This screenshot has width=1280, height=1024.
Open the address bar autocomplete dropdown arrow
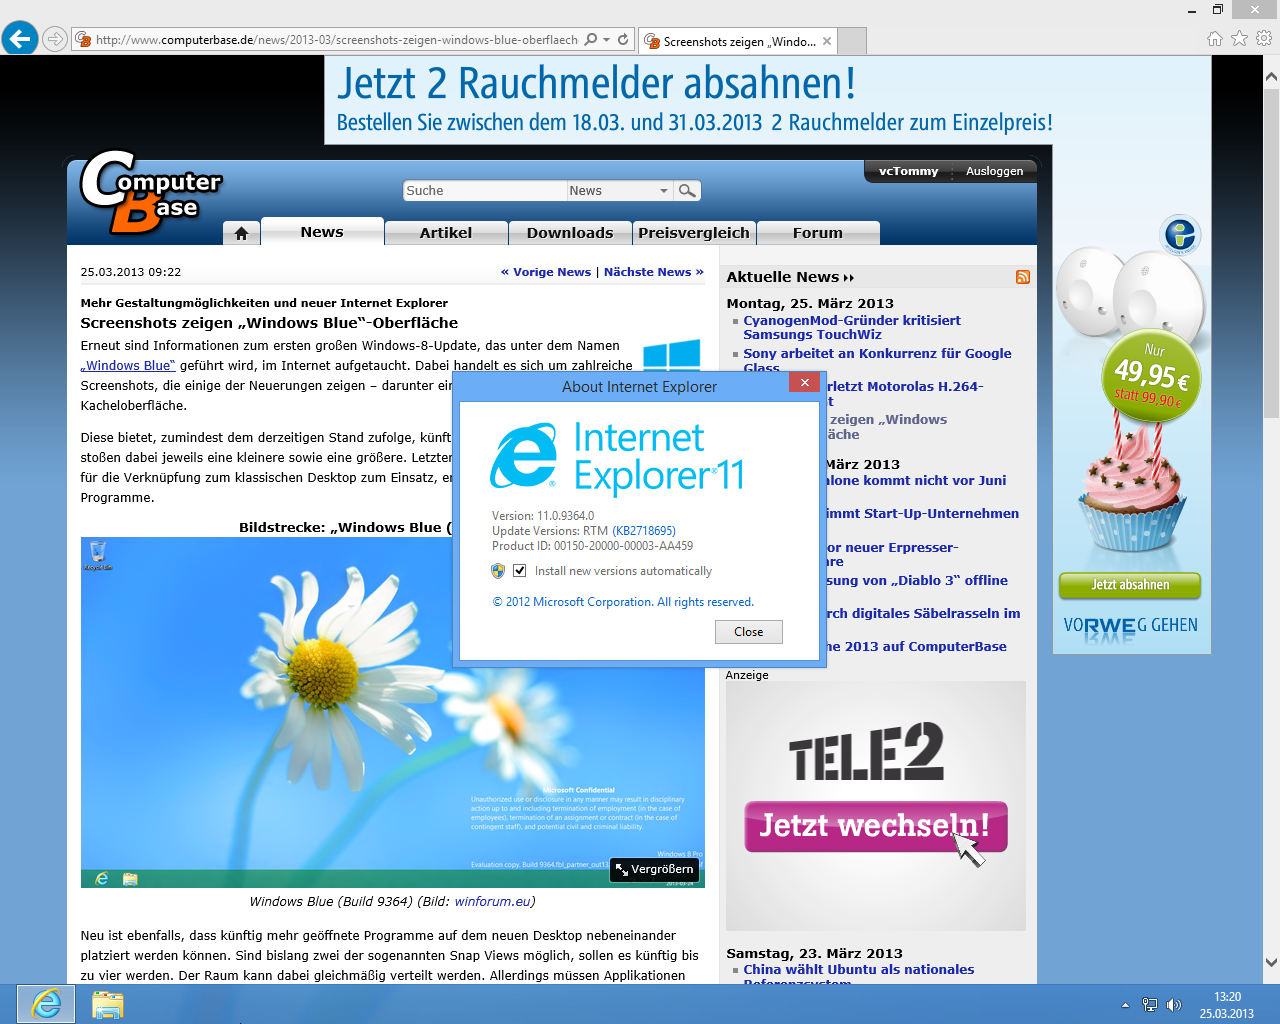click(x=607, y=40)
